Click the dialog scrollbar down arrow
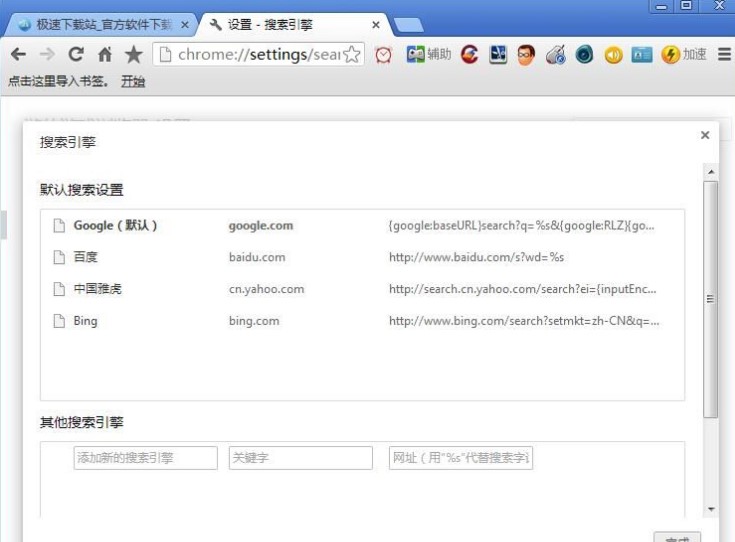The image size is (735, 542). click(711, 509)
